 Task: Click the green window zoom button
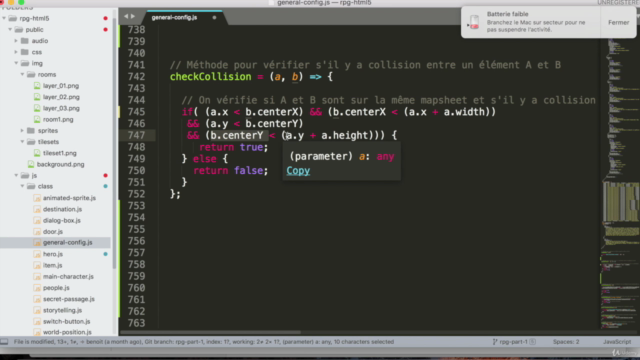21,2
